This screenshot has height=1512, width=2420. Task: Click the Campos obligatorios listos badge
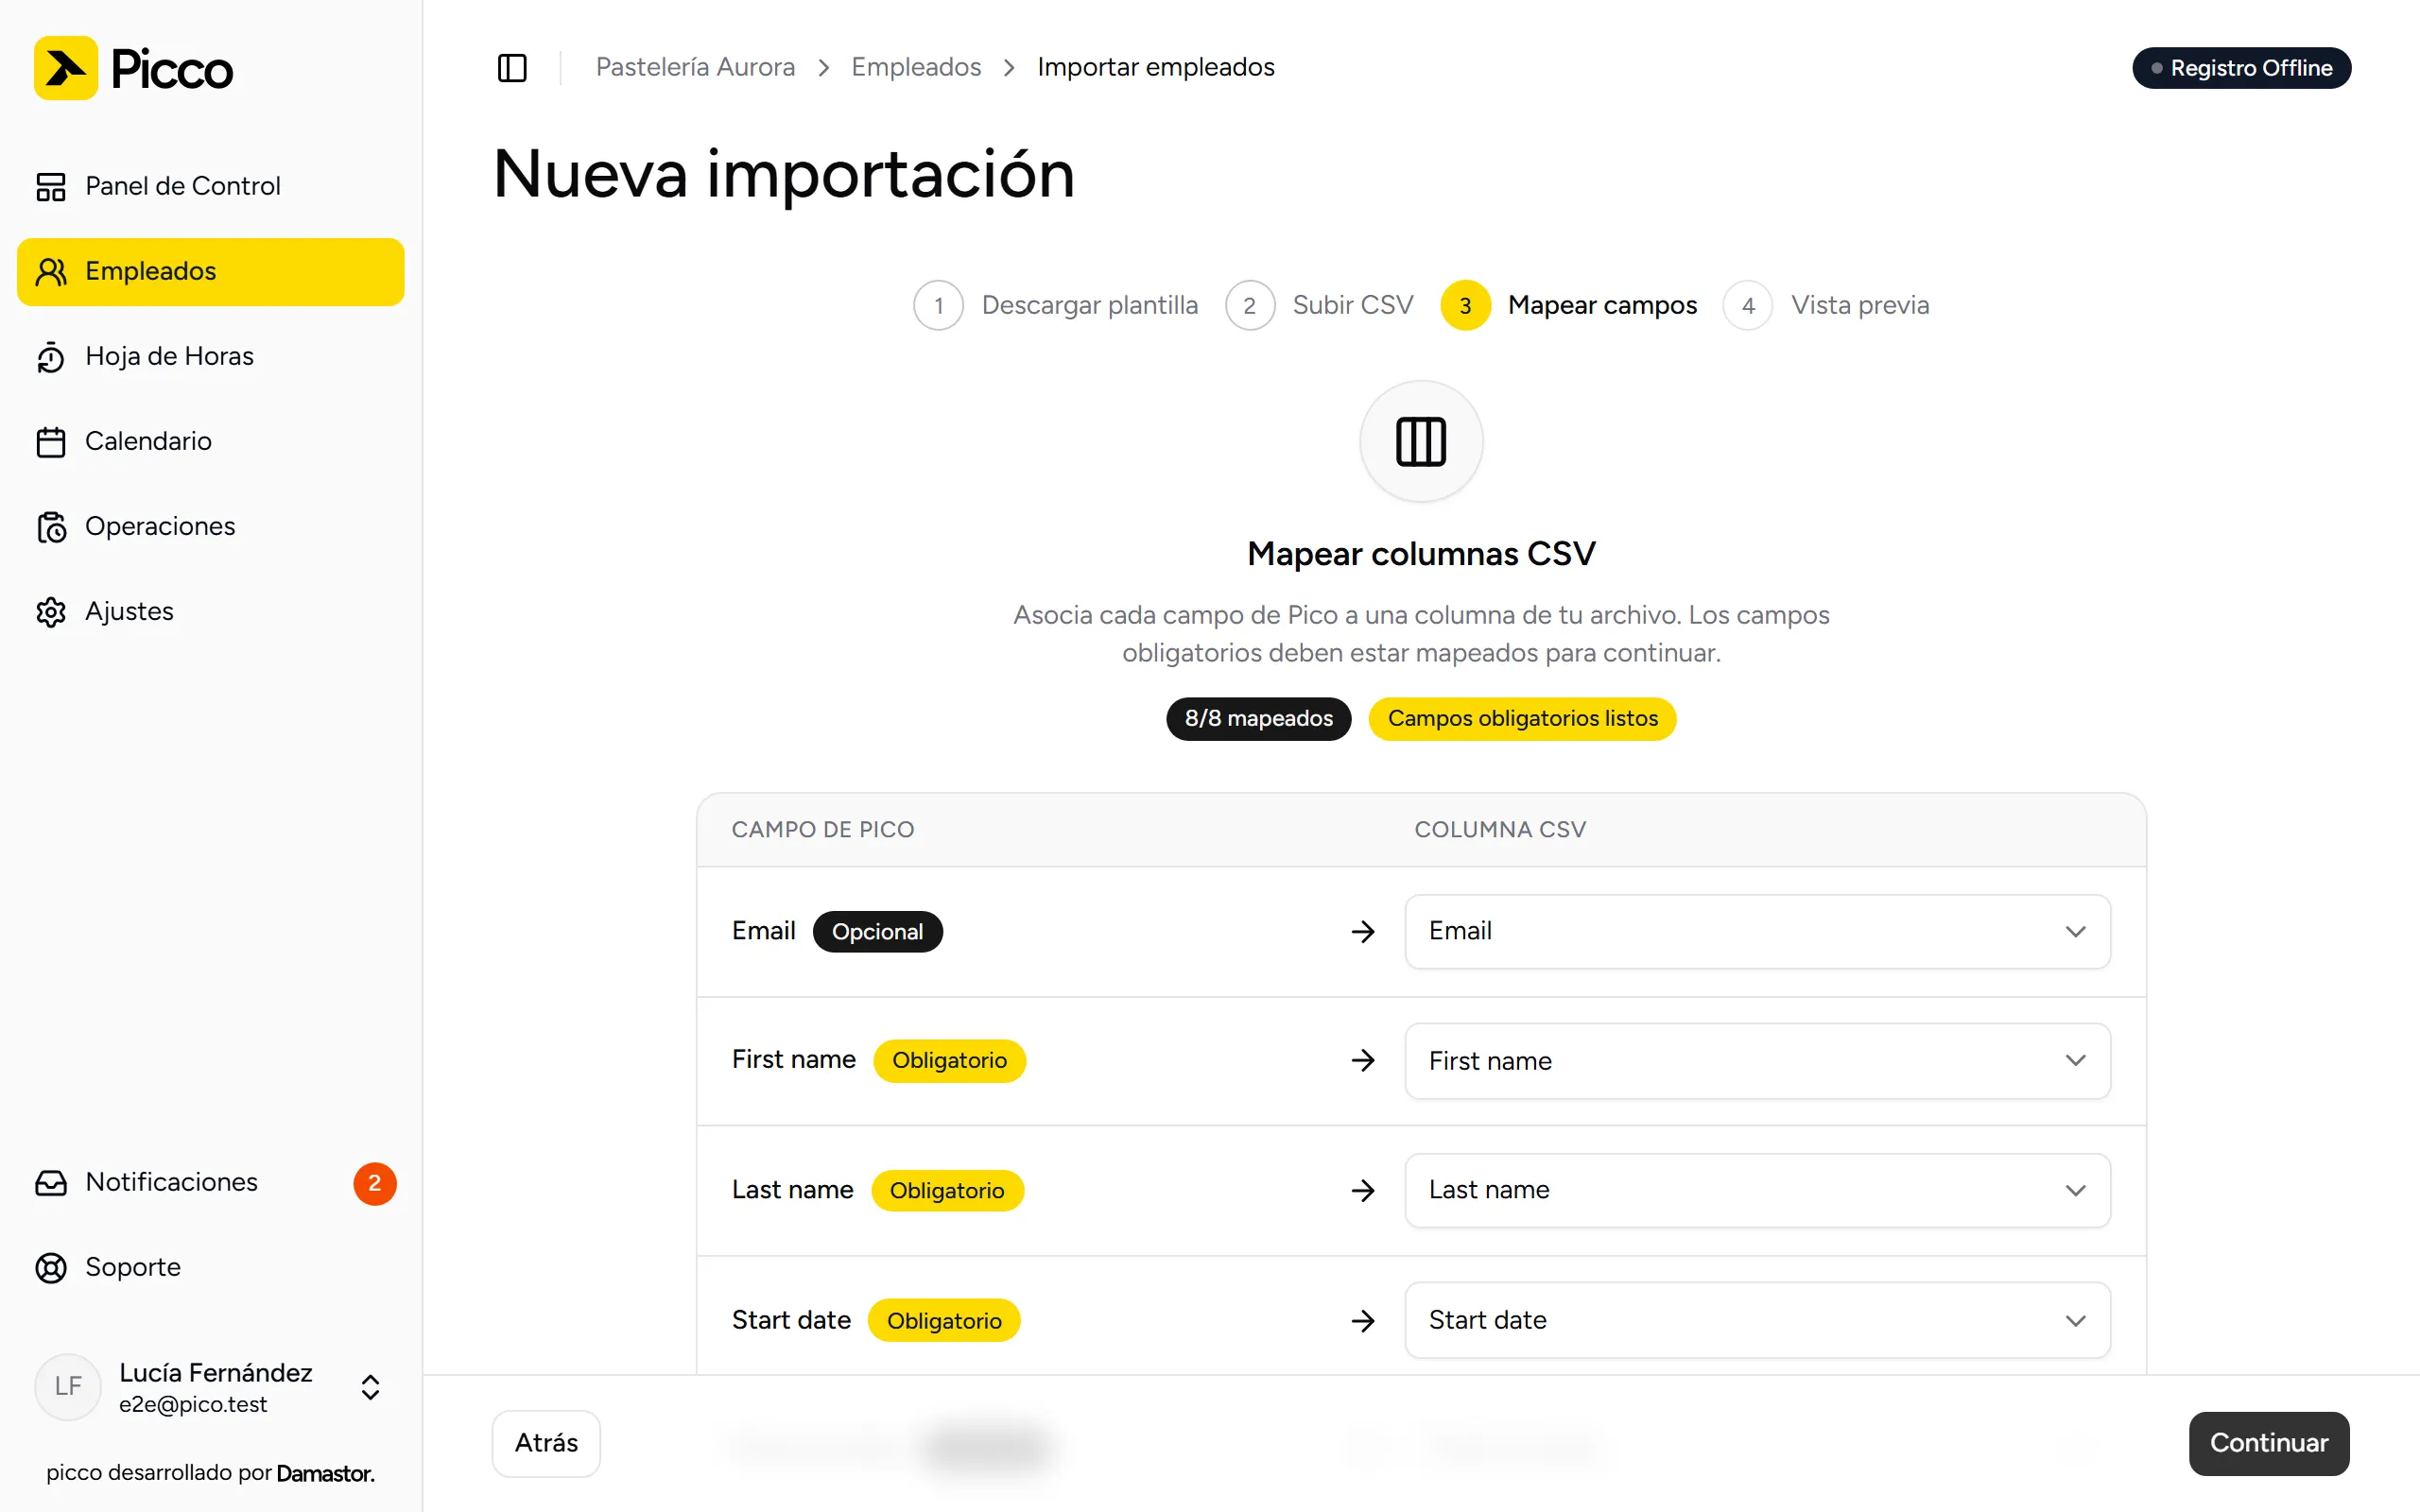pos(1522,719)
